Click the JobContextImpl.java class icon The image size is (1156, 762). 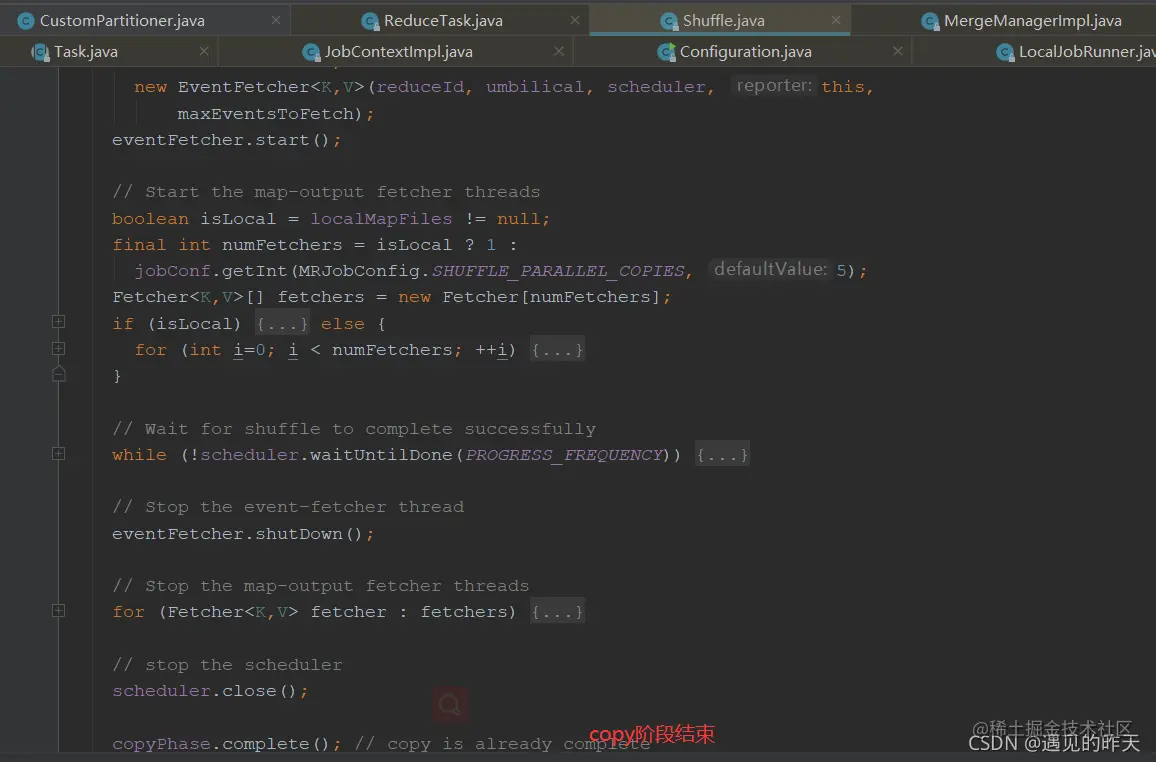tap(311, 52)
